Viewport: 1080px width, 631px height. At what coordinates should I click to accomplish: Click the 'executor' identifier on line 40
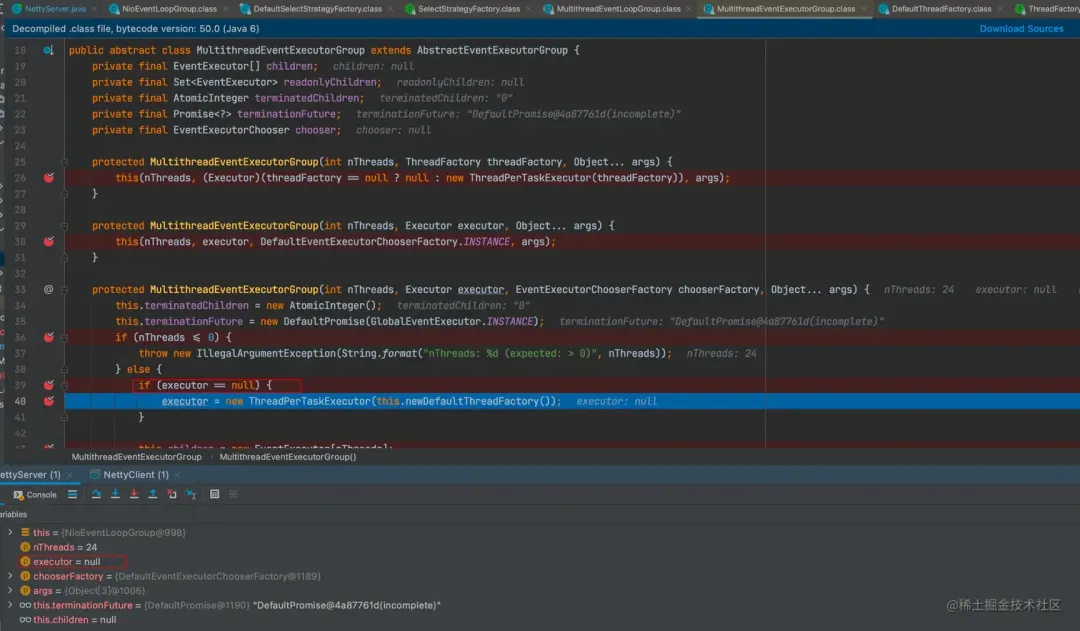click(185, 401)
